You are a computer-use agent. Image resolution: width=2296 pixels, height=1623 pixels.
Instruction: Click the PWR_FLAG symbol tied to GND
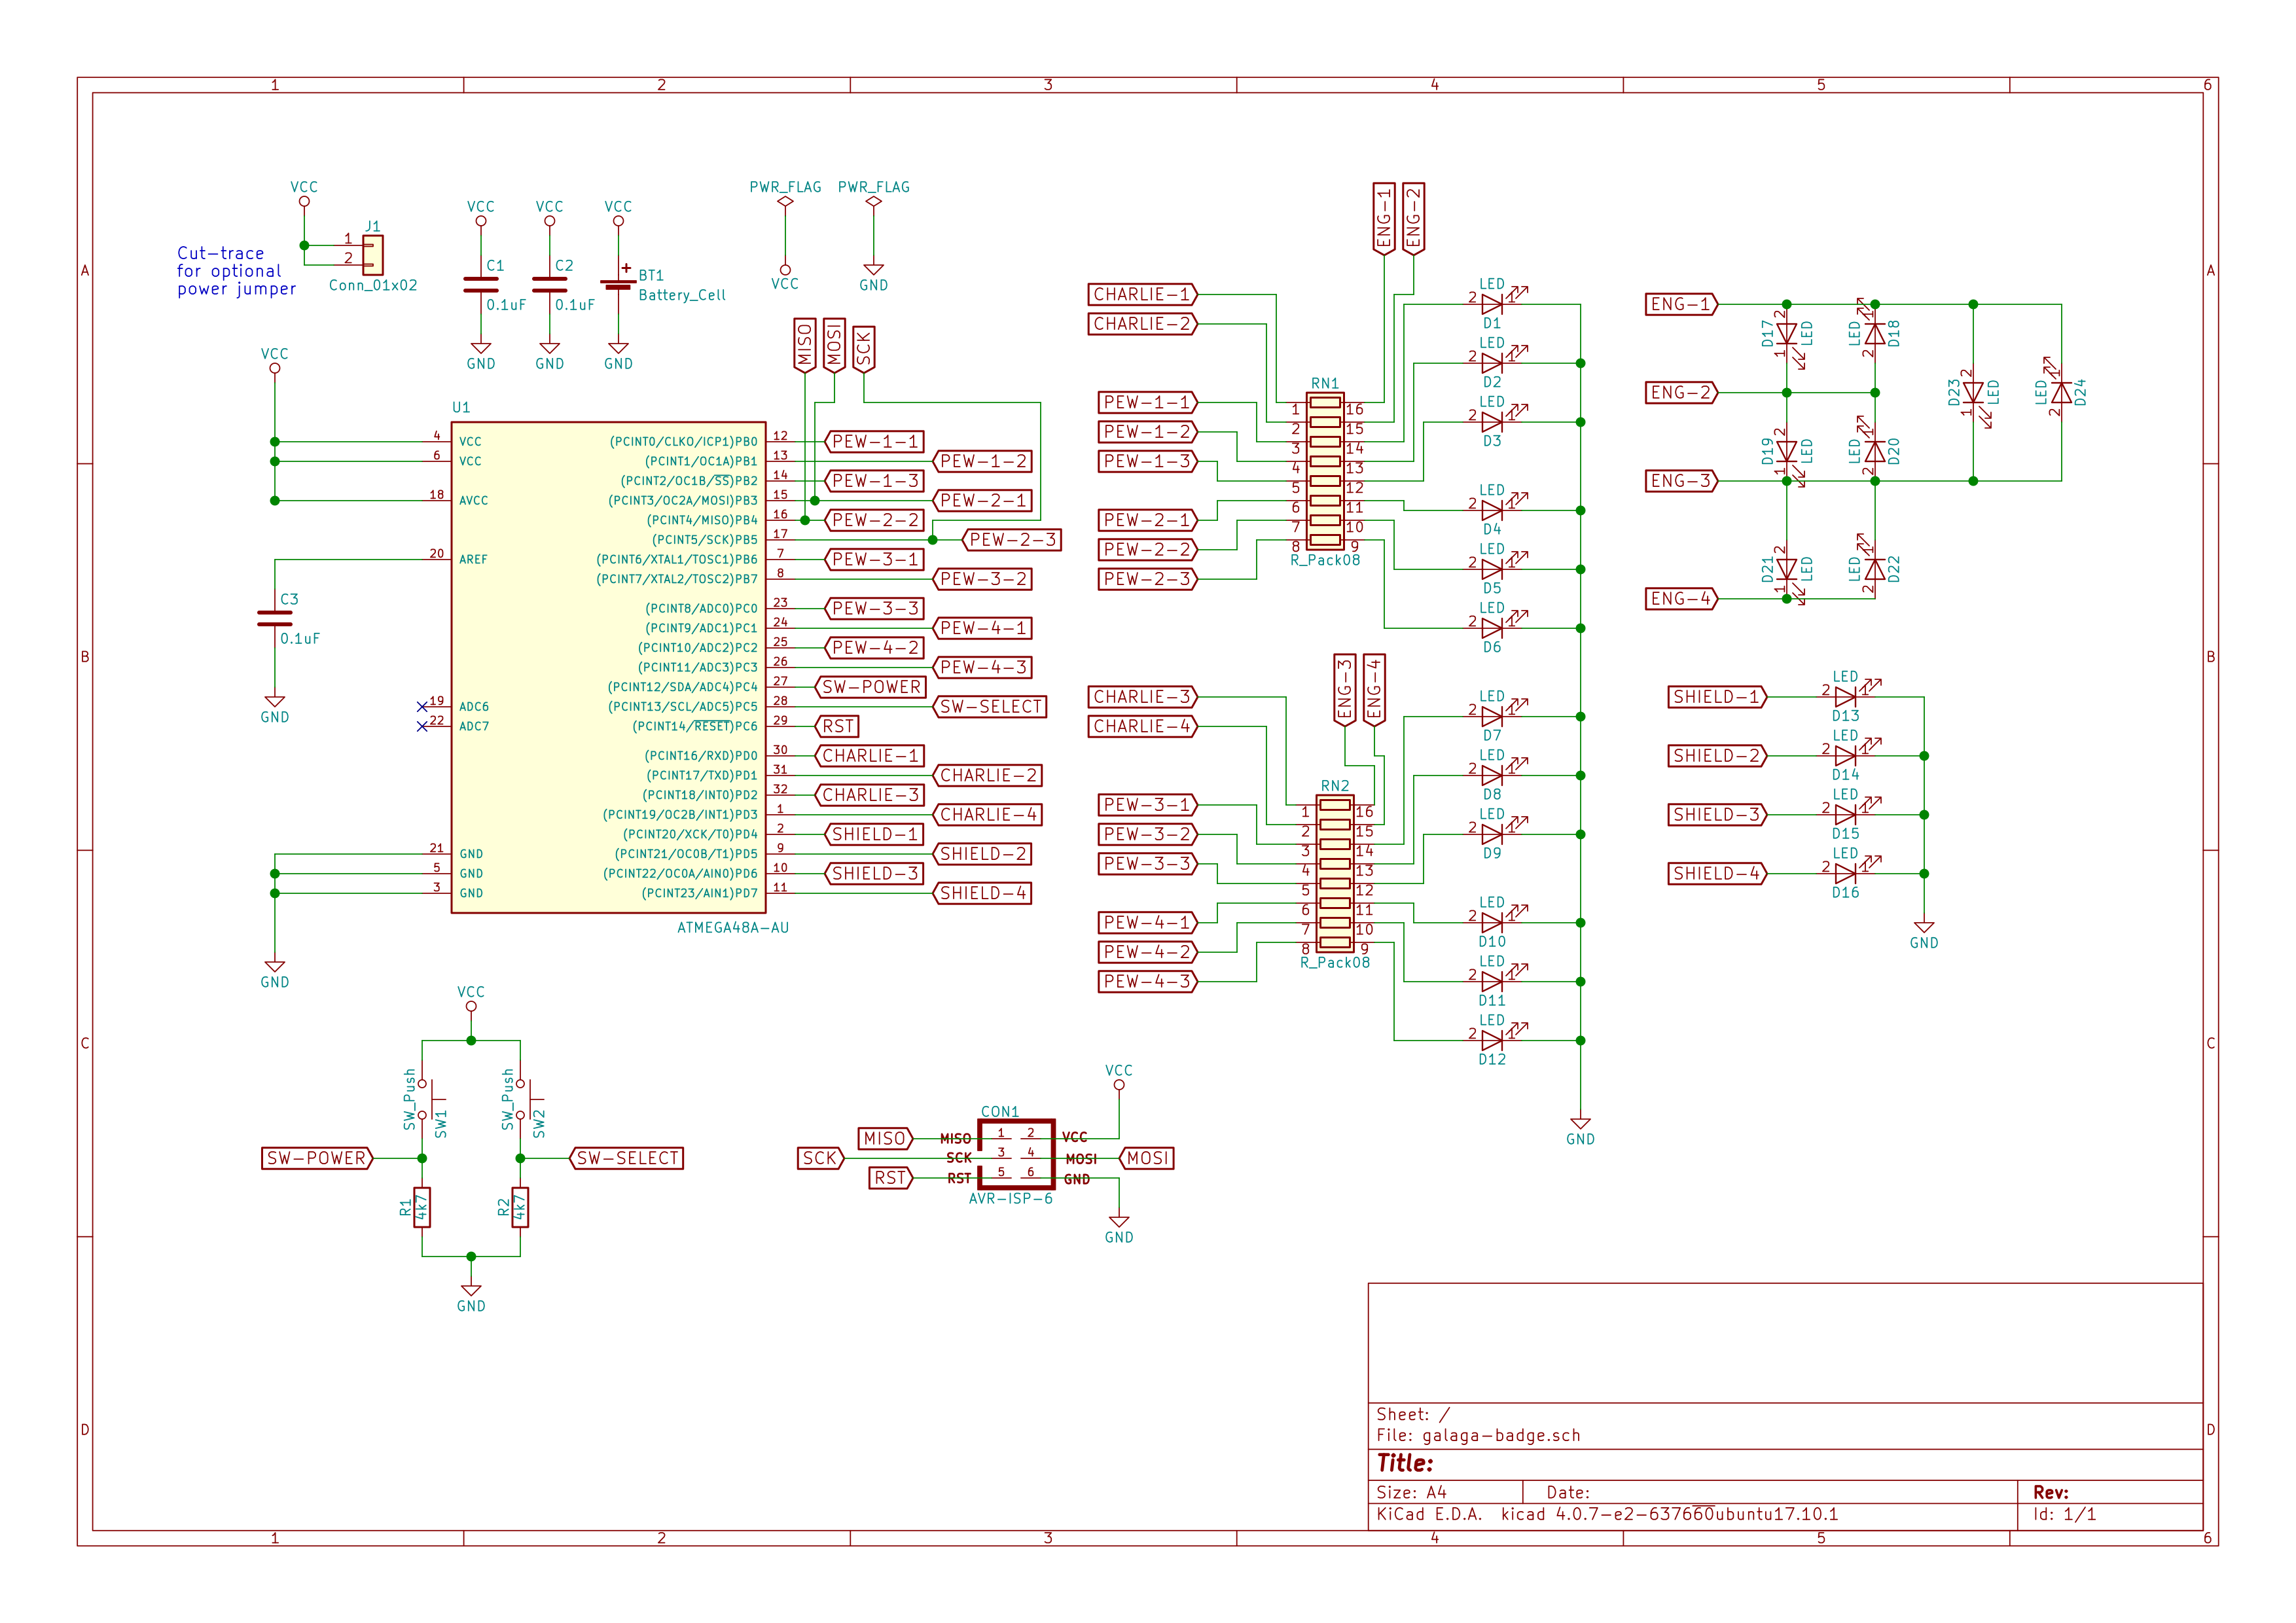click(x=874, y=201)
